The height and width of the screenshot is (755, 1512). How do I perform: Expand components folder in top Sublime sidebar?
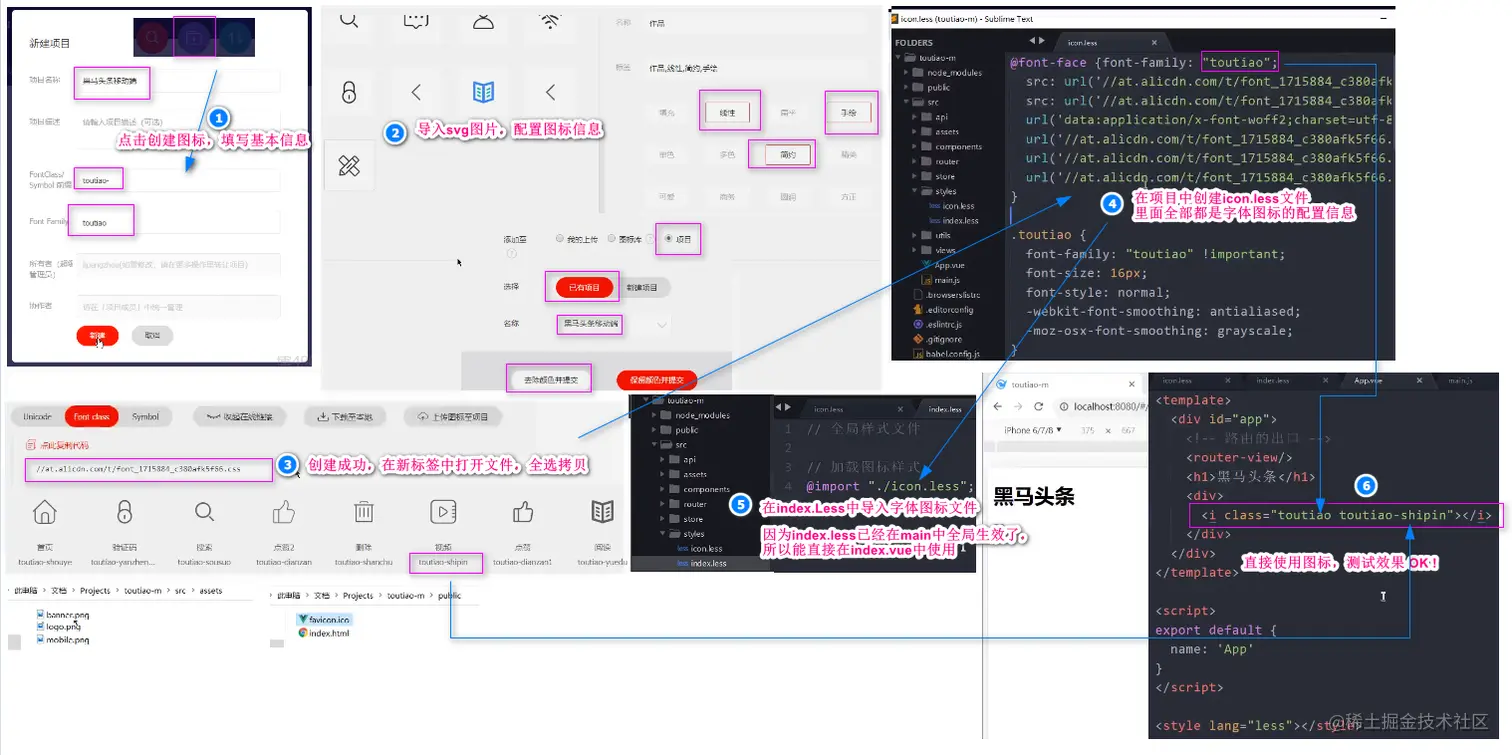pyautogui.click(x=914, y=146)
